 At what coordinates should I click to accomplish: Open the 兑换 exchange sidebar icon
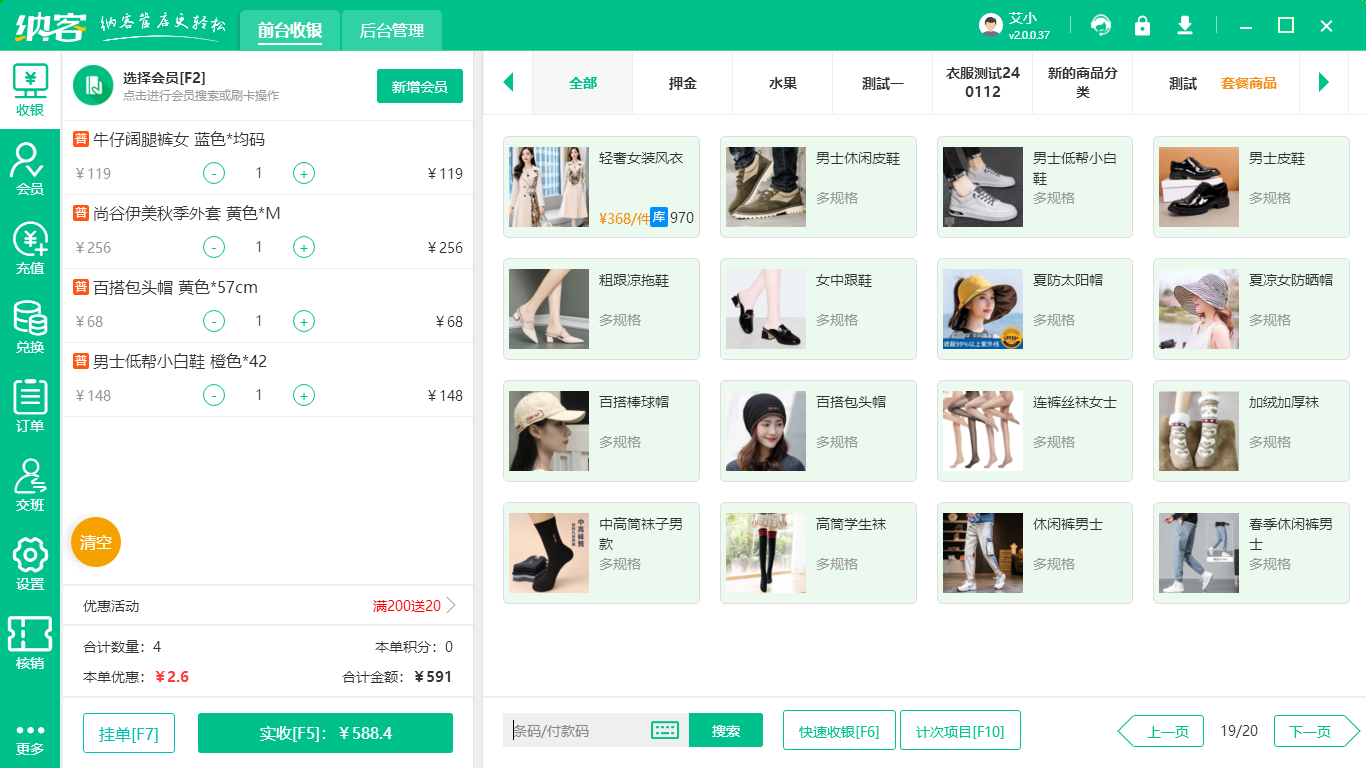(30, 326)
